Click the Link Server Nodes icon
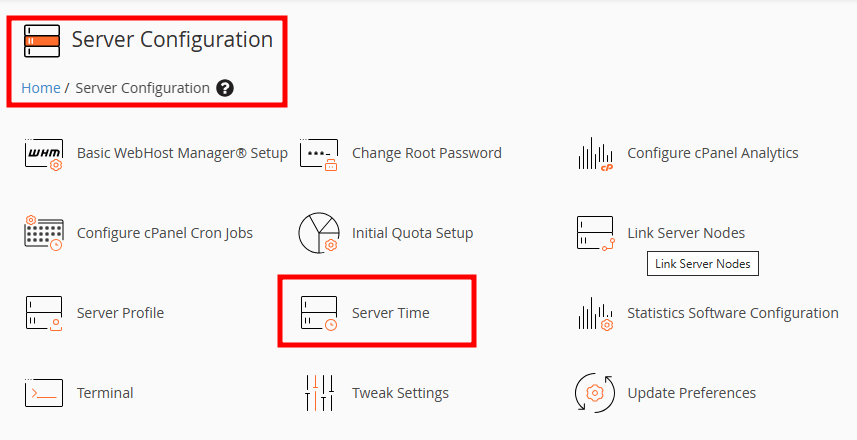Screen dimensions: 857x440 coord(596,233)
